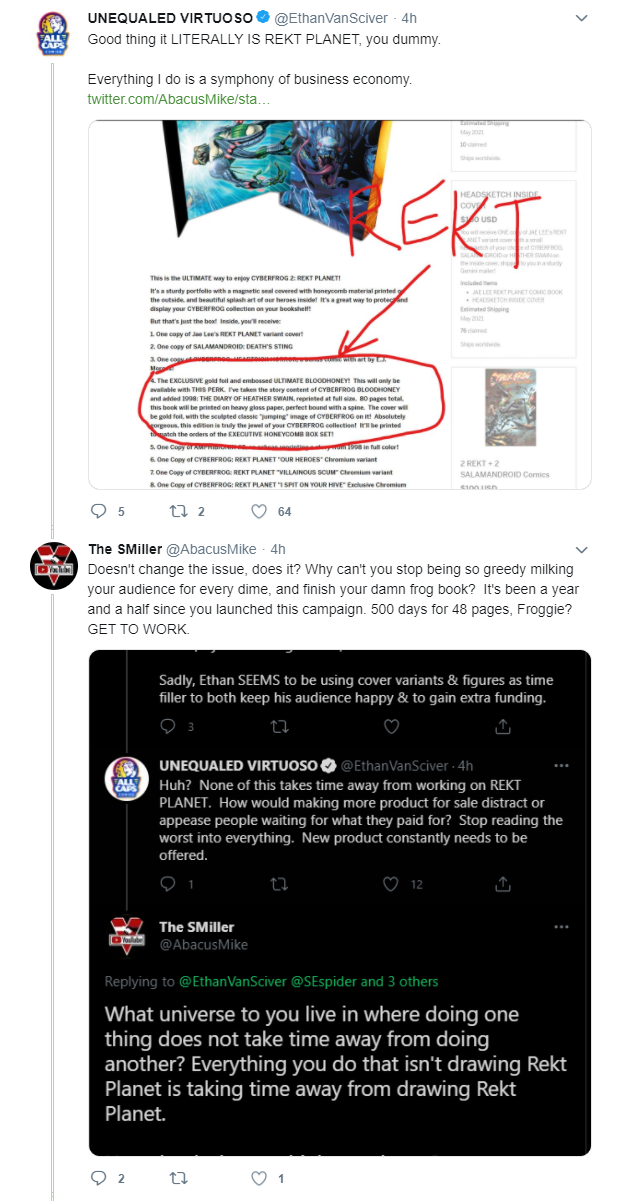
Task: Like the first tweet with 64 likes
Action: coord(259,511)
